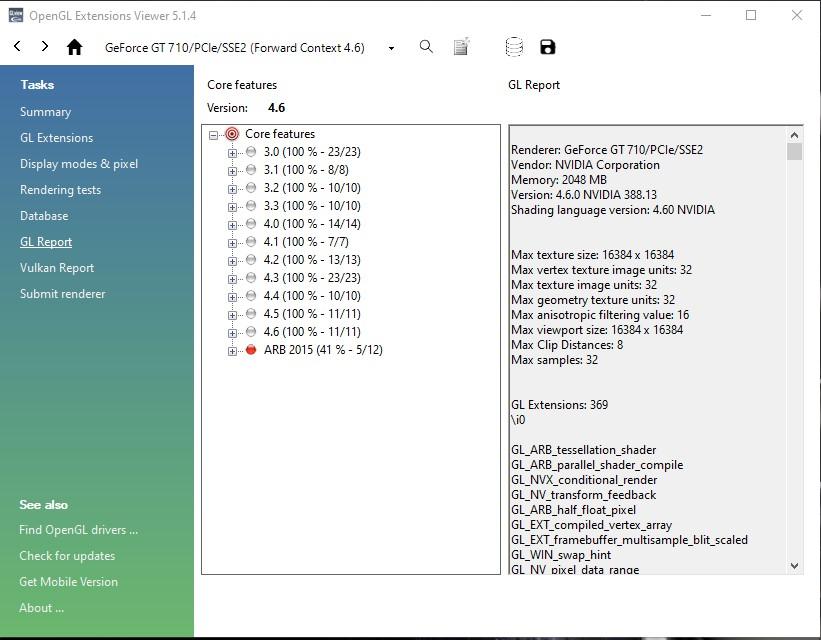Collapse the Core features root node
Viewport: 821px width, 640px height.
213,135
